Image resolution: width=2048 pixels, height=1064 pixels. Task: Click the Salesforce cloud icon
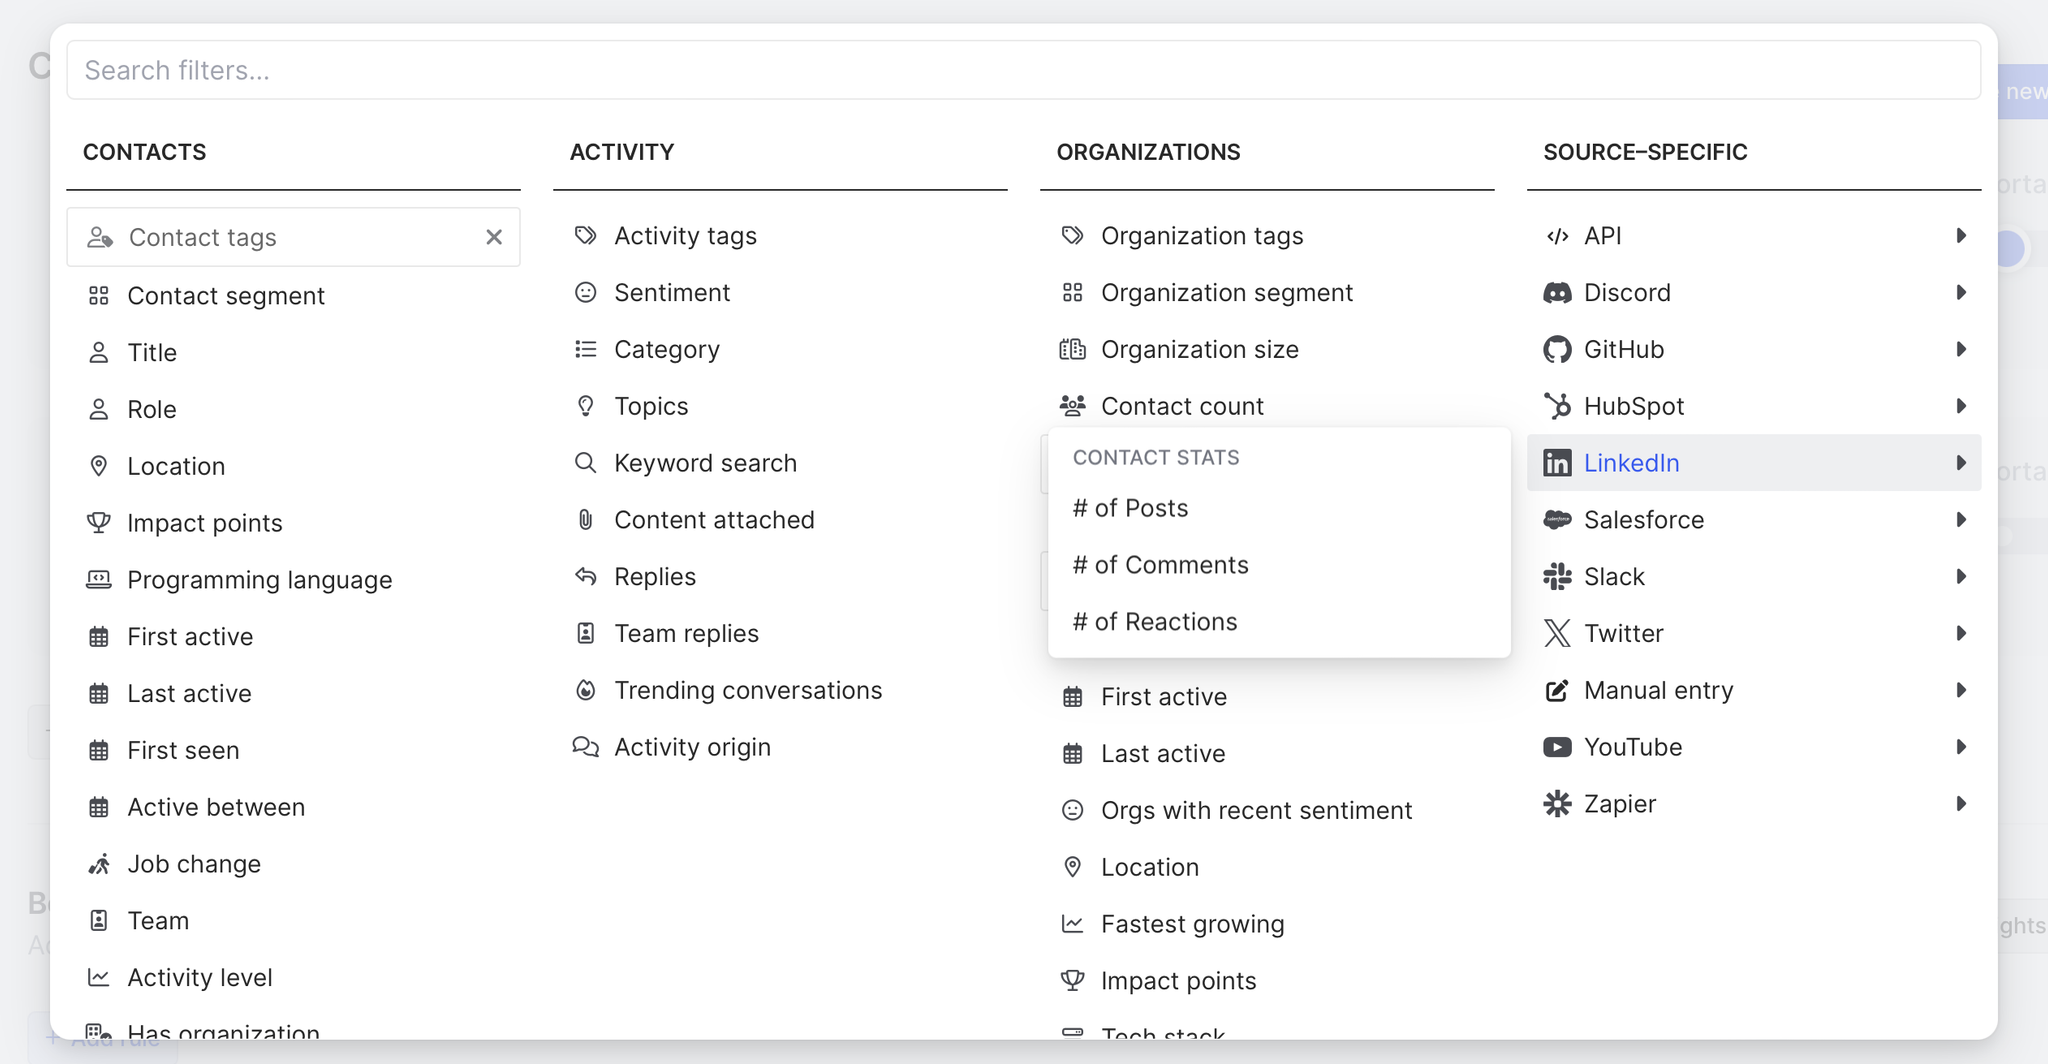click(1557, 520)
